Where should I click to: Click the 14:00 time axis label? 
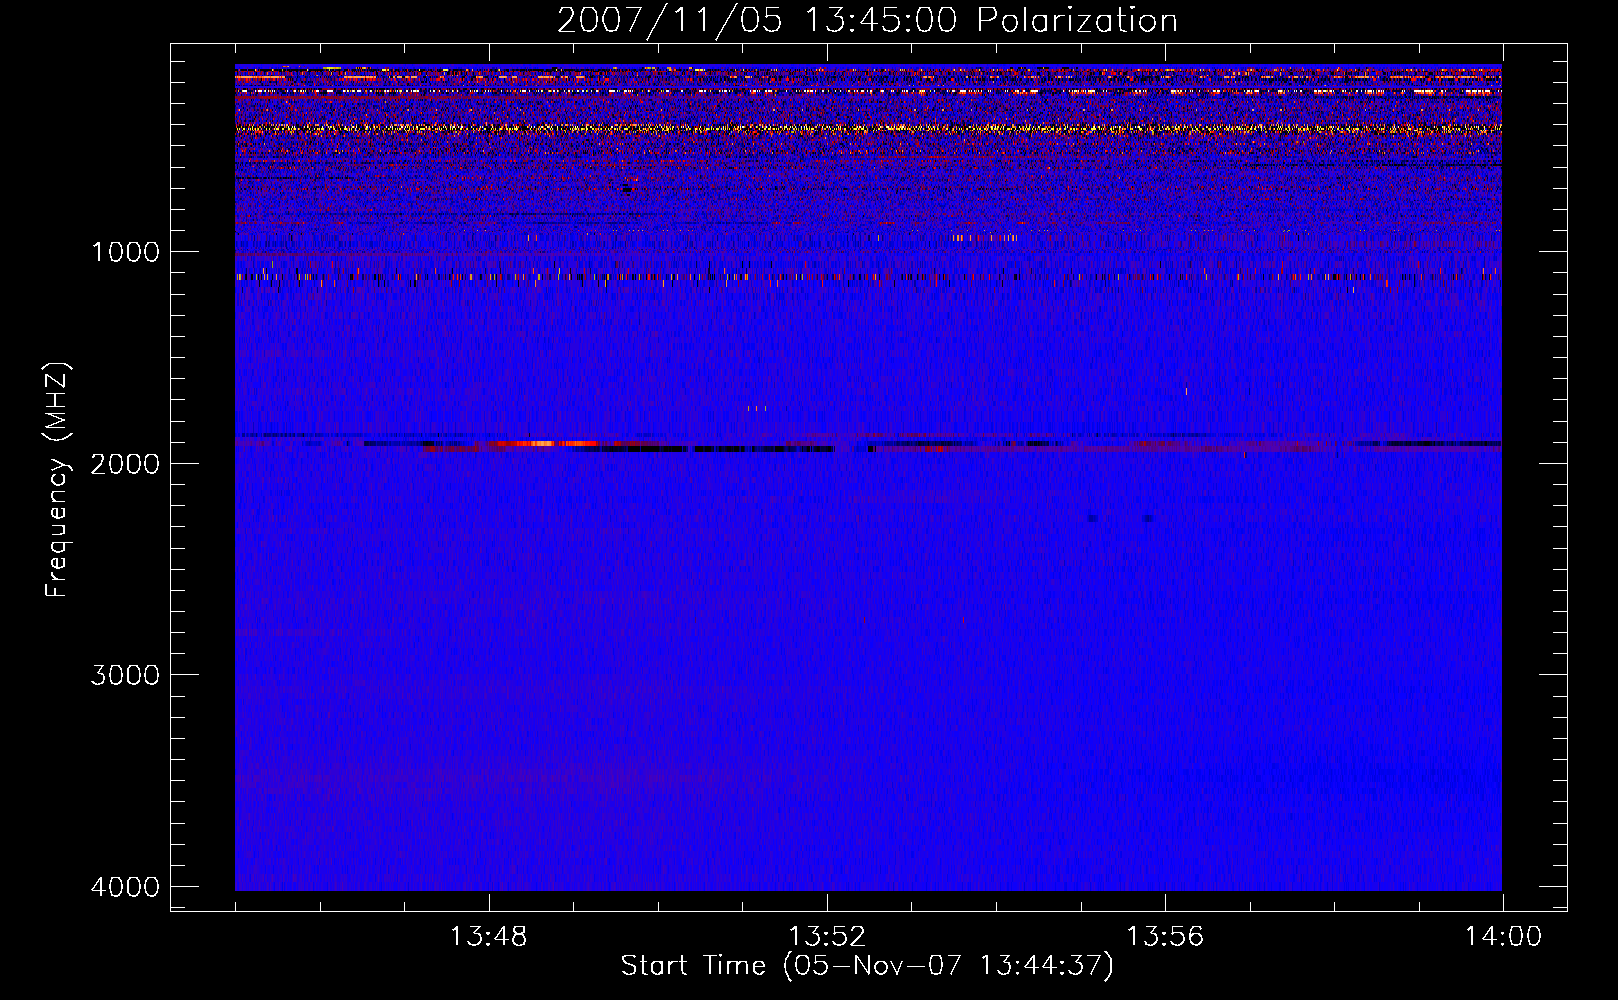point(1503,937)
